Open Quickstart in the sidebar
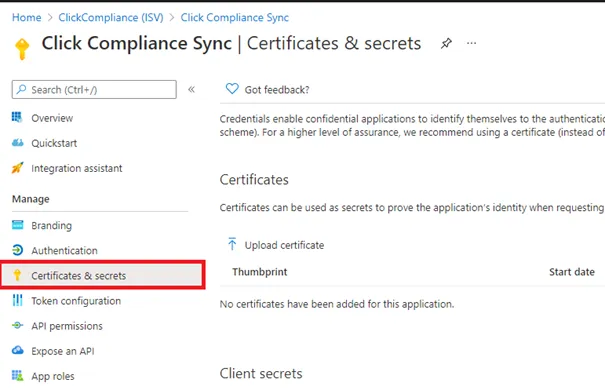The height and width of the screenshot is (390, 605). [x=54, y=143]
